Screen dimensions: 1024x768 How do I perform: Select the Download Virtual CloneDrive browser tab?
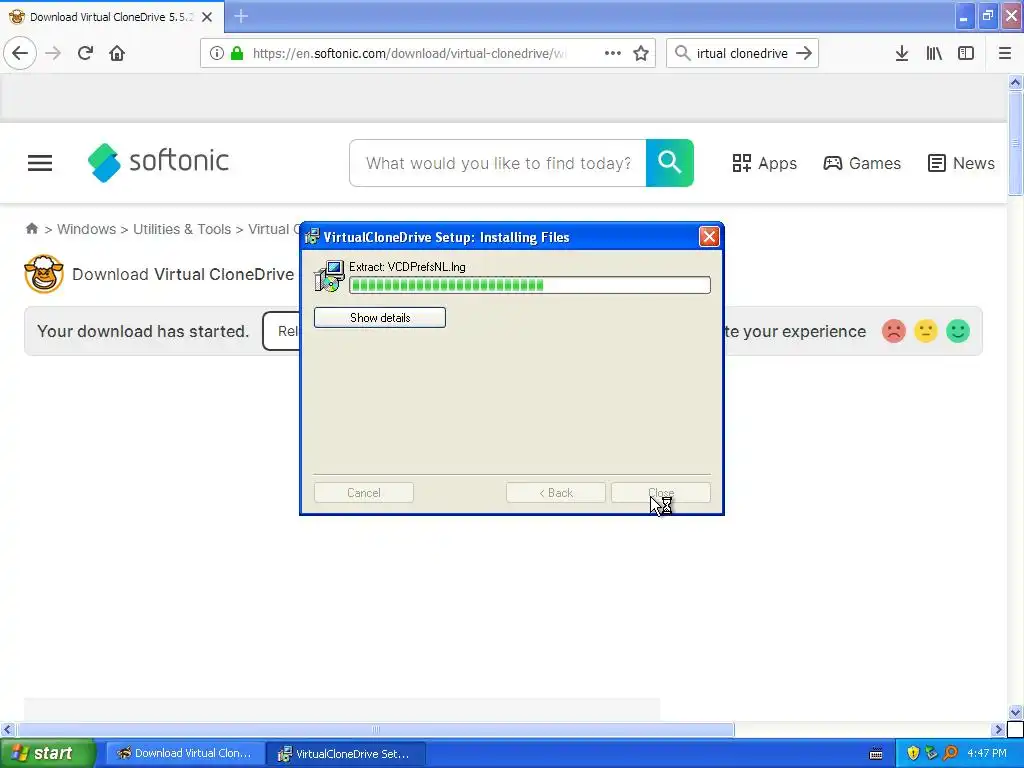coord(111,17)
